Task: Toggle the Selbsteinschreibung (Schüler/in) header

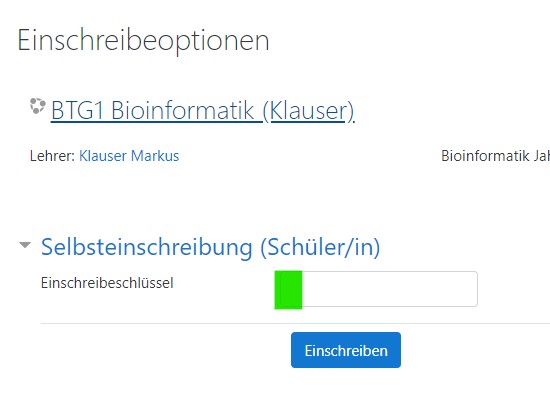Action: (210, 247)
